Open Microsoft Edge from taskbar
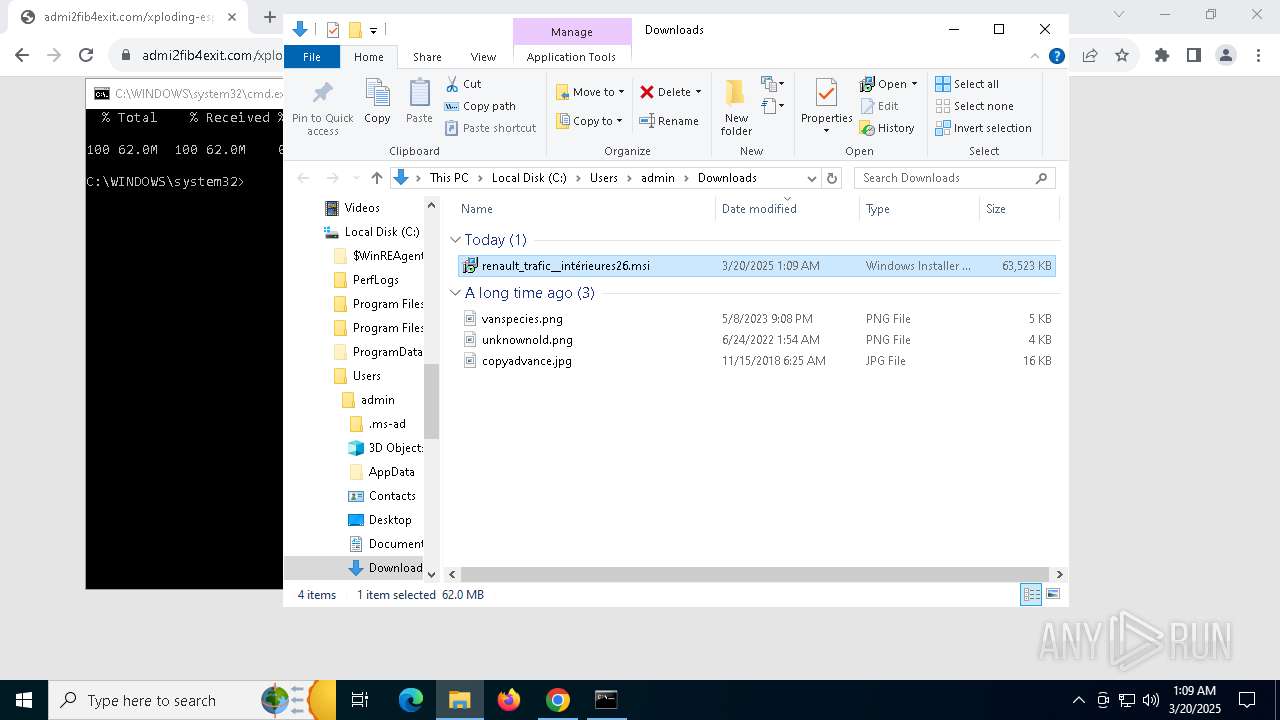This screenshot has width=1280, height=720. coord(411,700)
